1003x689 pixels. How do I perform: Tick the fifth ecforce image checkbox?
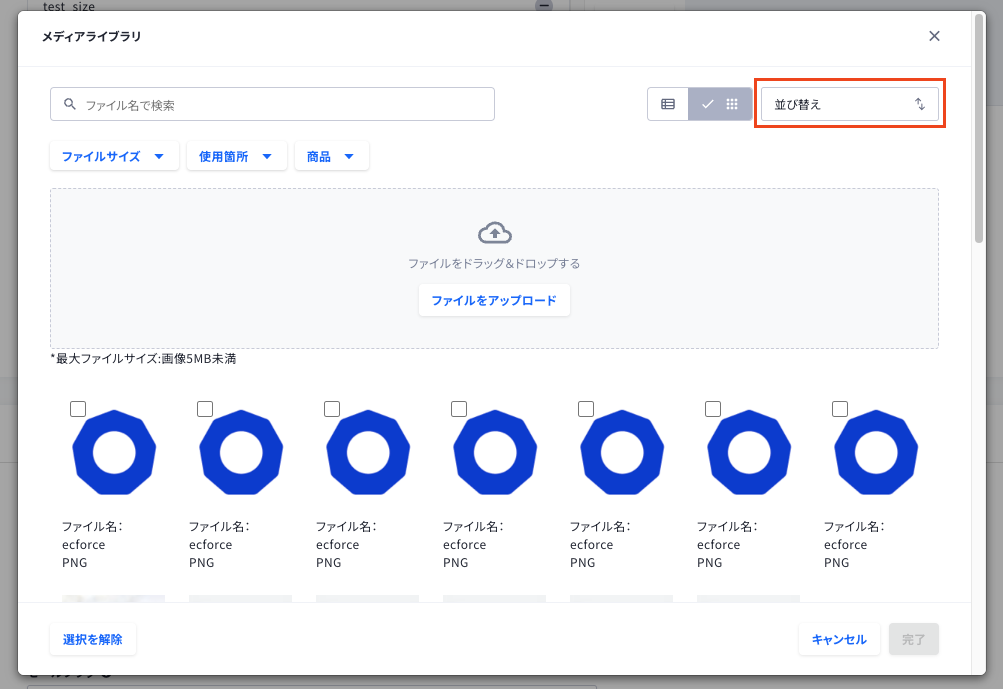point(586,409)
